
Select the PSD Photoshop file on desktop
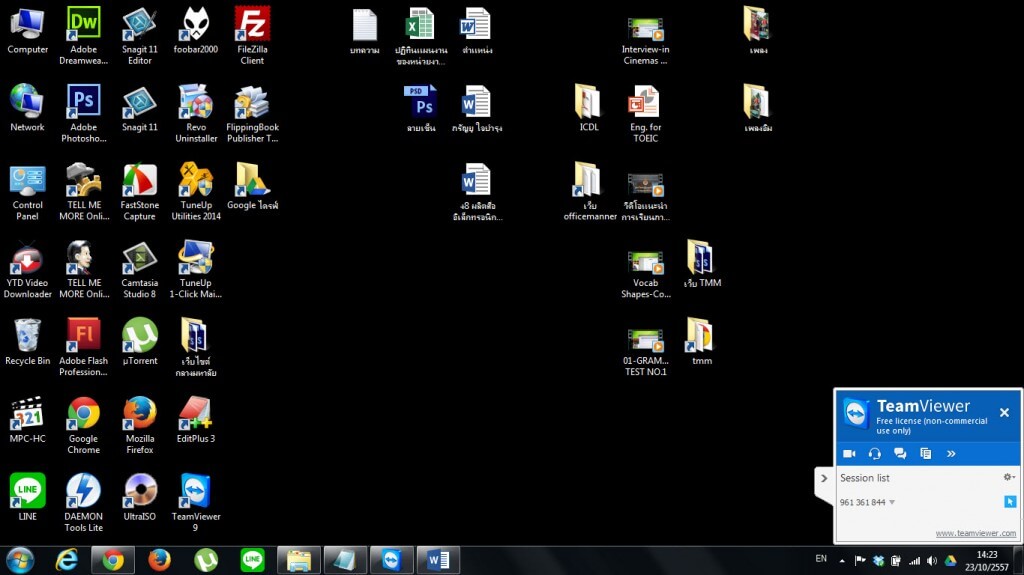pos(421,108)
